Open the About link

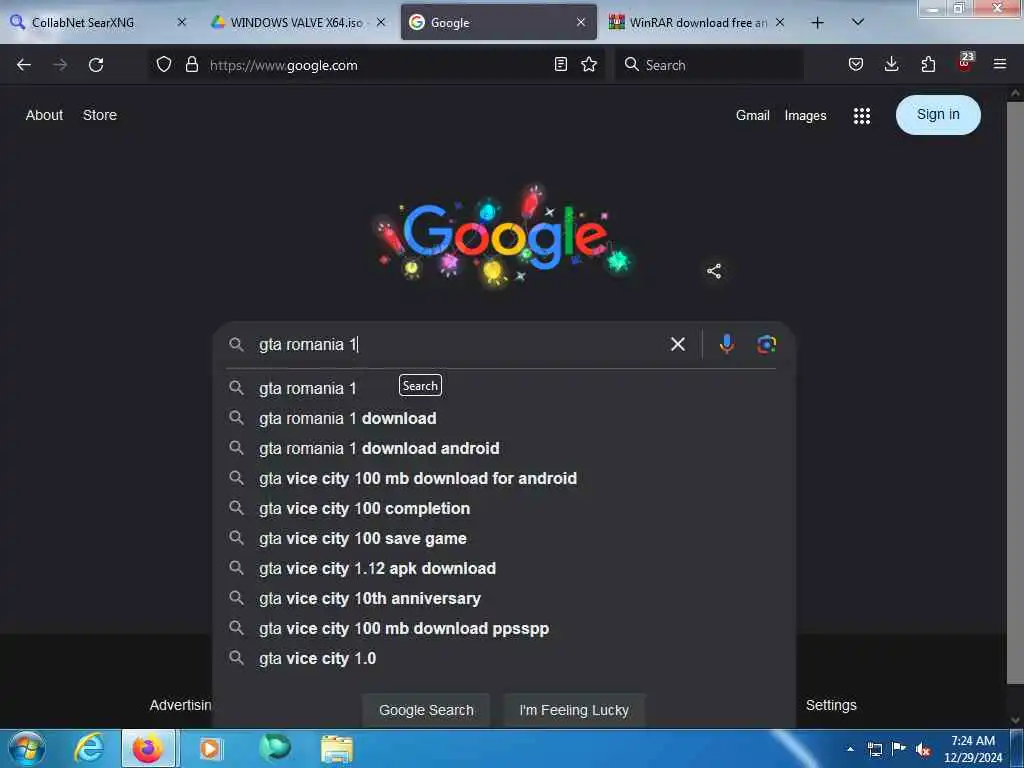[x=44, y=115]
